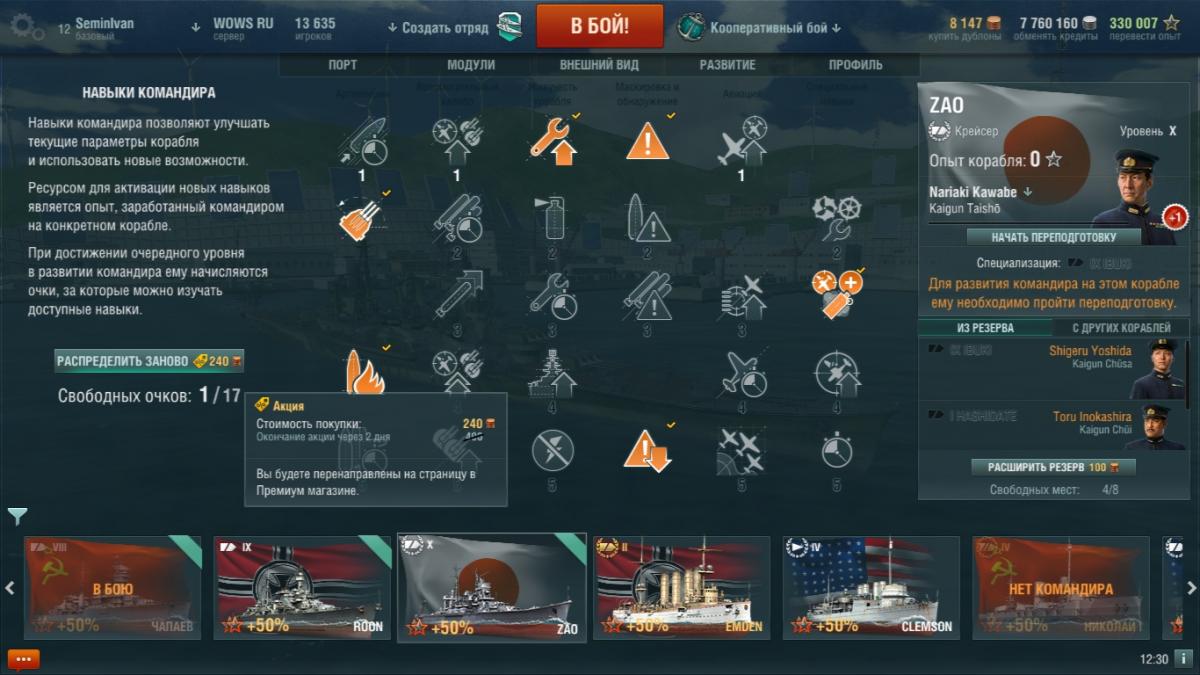
Task: Start battle with В БОЙ! button
Action: point(600,26)
